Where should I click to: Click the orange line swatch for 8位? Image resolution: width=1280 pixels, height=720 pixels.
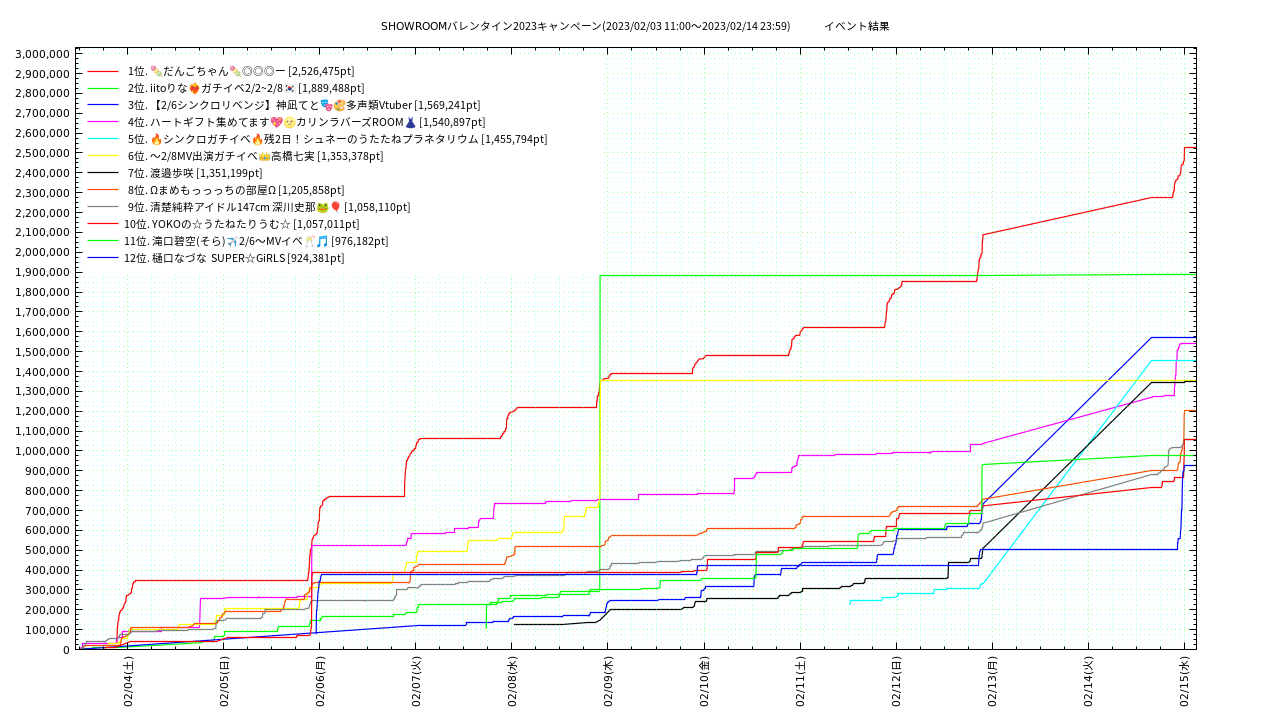103,190
